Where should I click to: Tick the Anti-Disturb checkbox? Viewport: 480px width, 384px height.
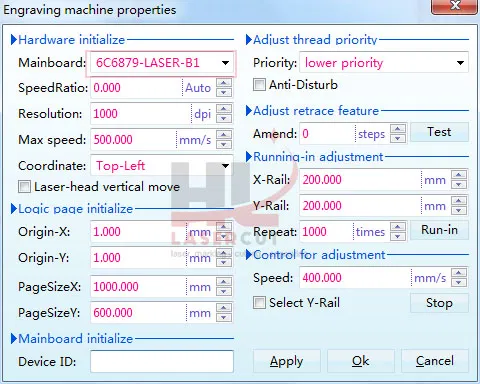coord(259,85)
